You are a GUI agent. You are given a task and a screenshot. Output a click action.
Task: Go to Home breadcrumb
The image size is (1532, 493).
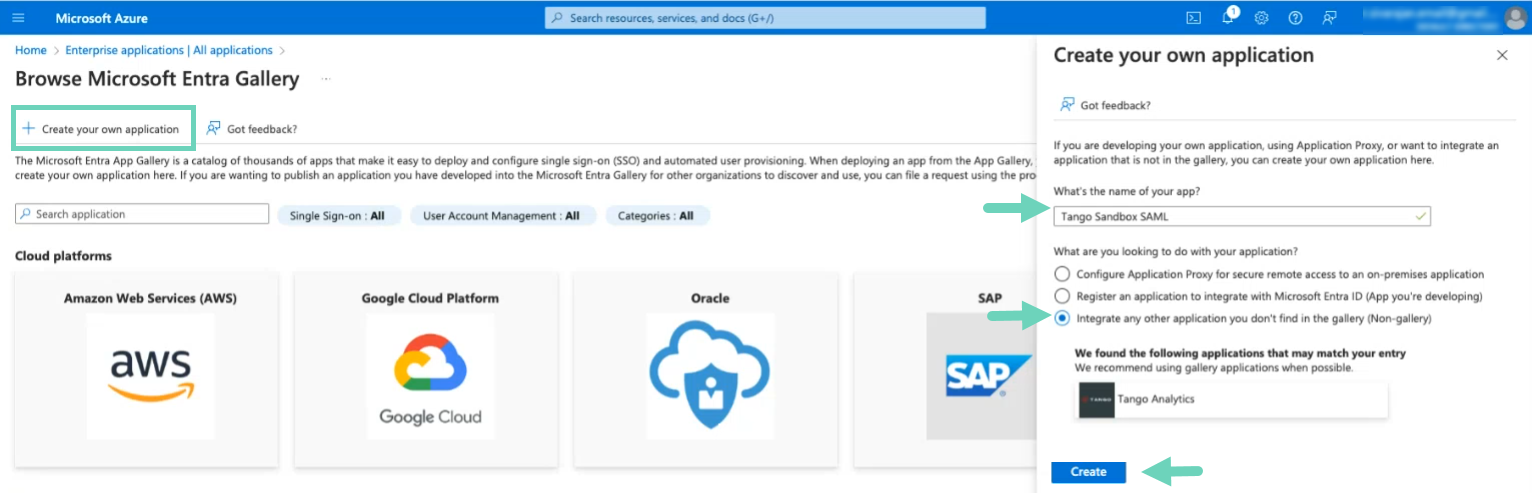click(30, 50)
